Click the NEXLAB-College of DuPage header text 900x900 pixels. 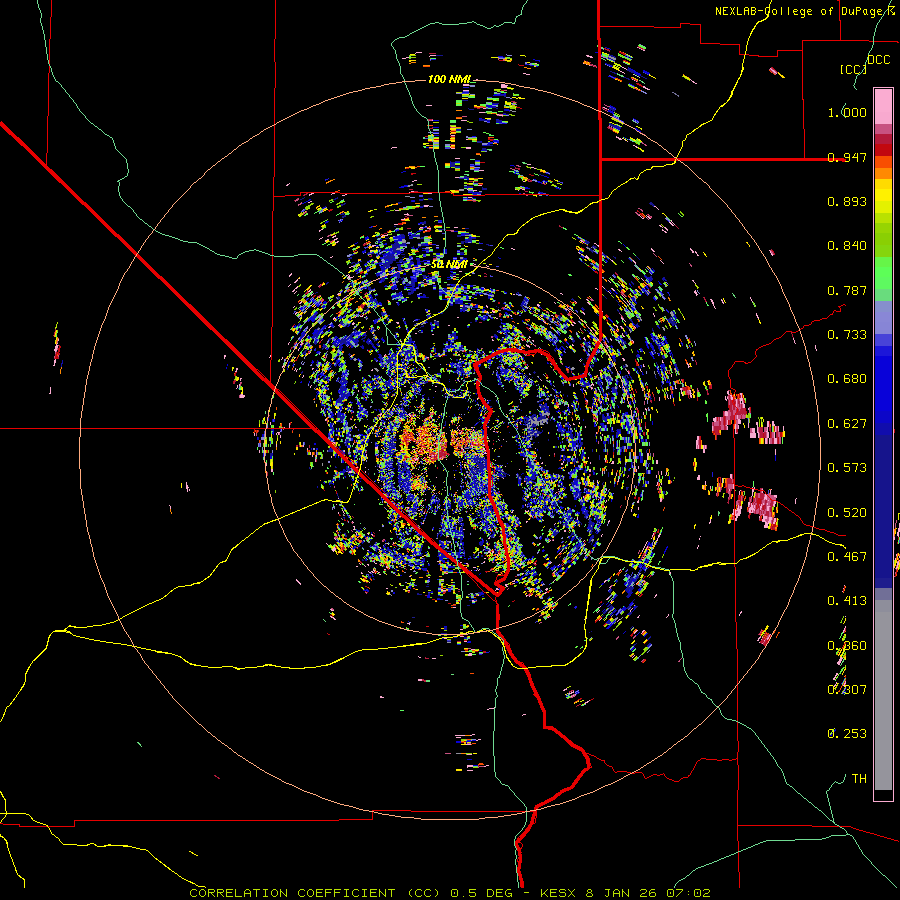coord(804,11)
